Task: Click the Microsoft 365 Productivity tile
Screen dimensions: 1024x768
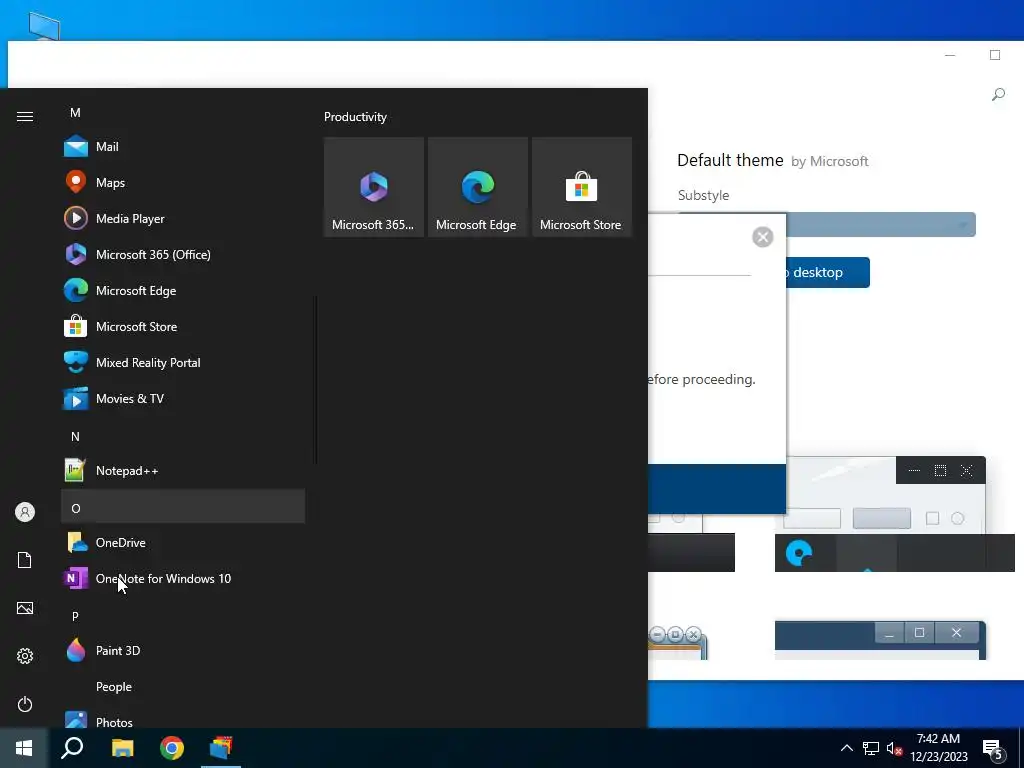Action: [374, 187]
